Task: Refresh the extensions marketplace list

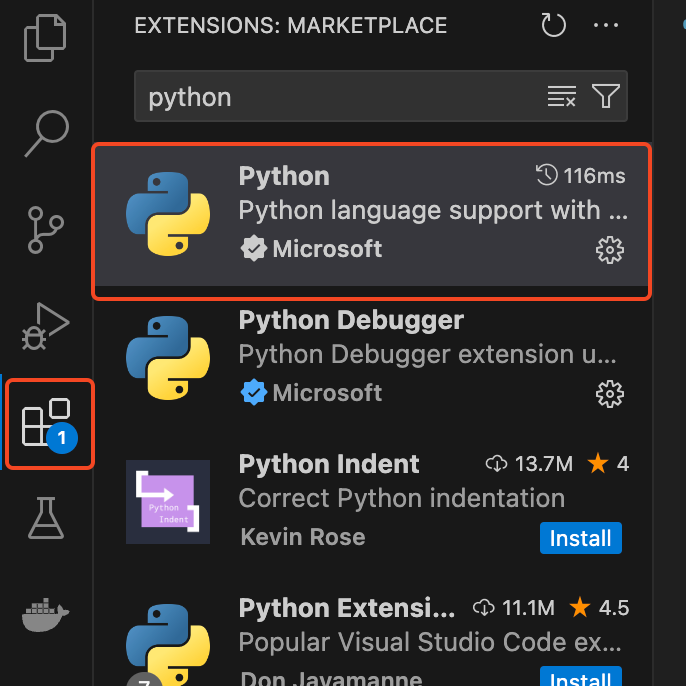Action: [554, 26]
